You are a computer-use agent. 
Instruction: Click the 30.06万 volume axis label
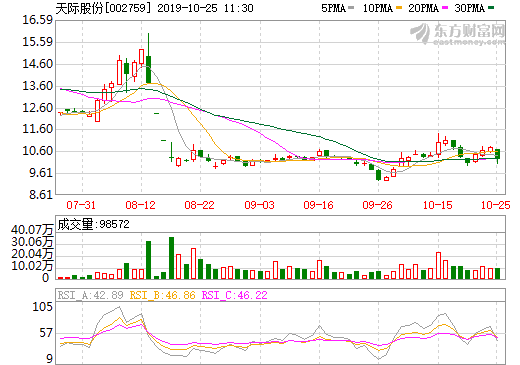pos(32,242)
